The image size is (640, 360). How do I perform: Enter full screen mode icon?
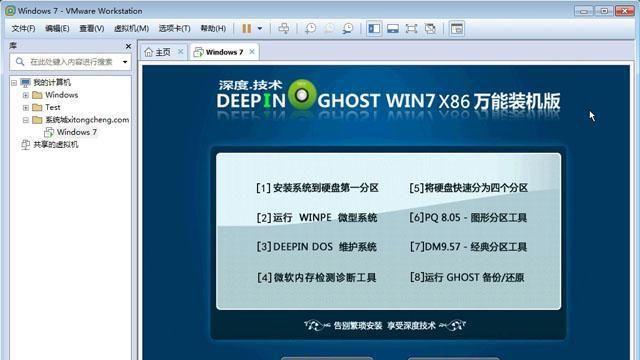[x=411, y=29]
